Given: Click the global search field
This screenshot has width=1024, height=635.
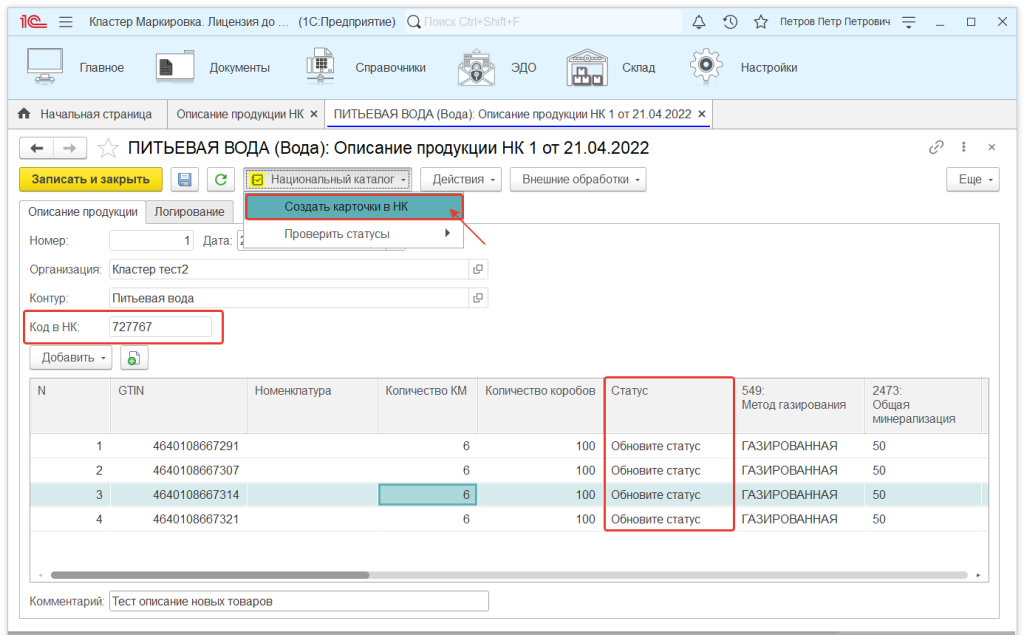Looking at the screenshot, I should click(x=543, y=22).
